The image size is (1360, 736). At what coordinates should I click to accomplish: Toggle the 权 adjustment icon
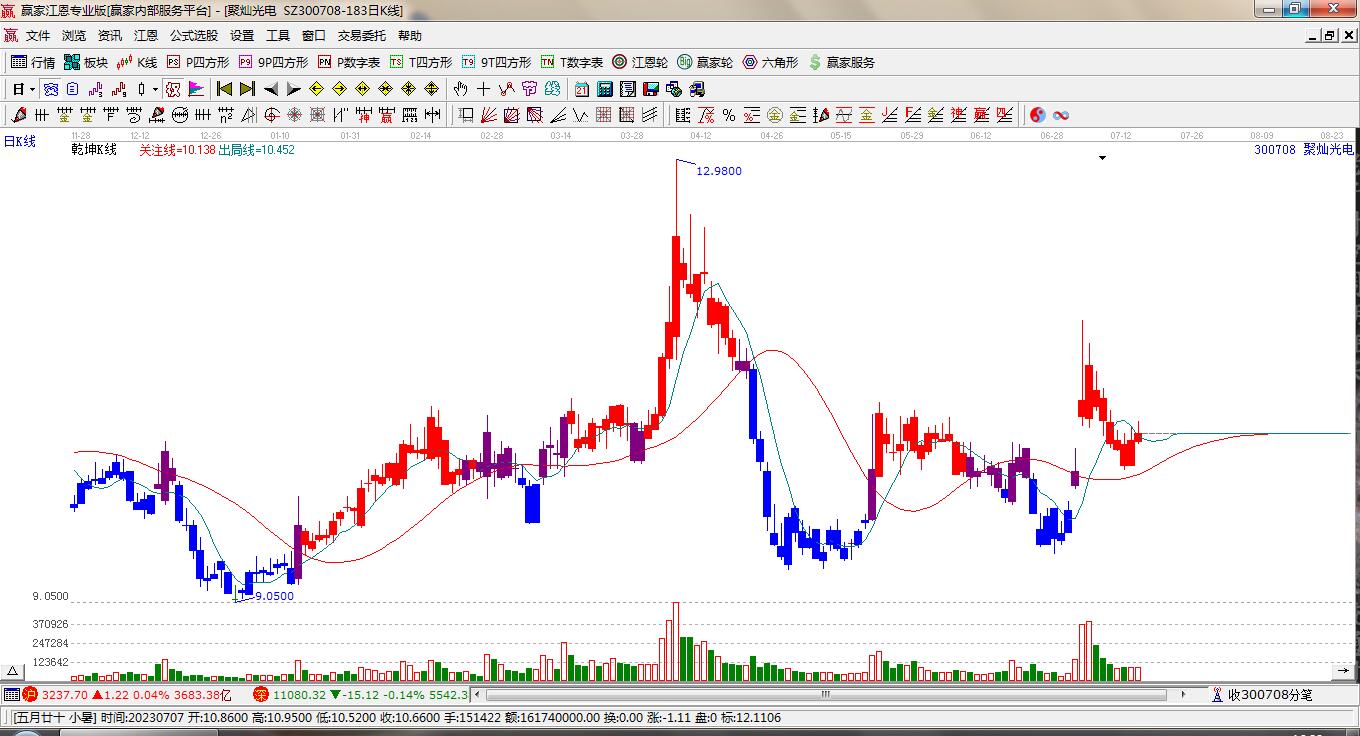click(x=173, y=89)
